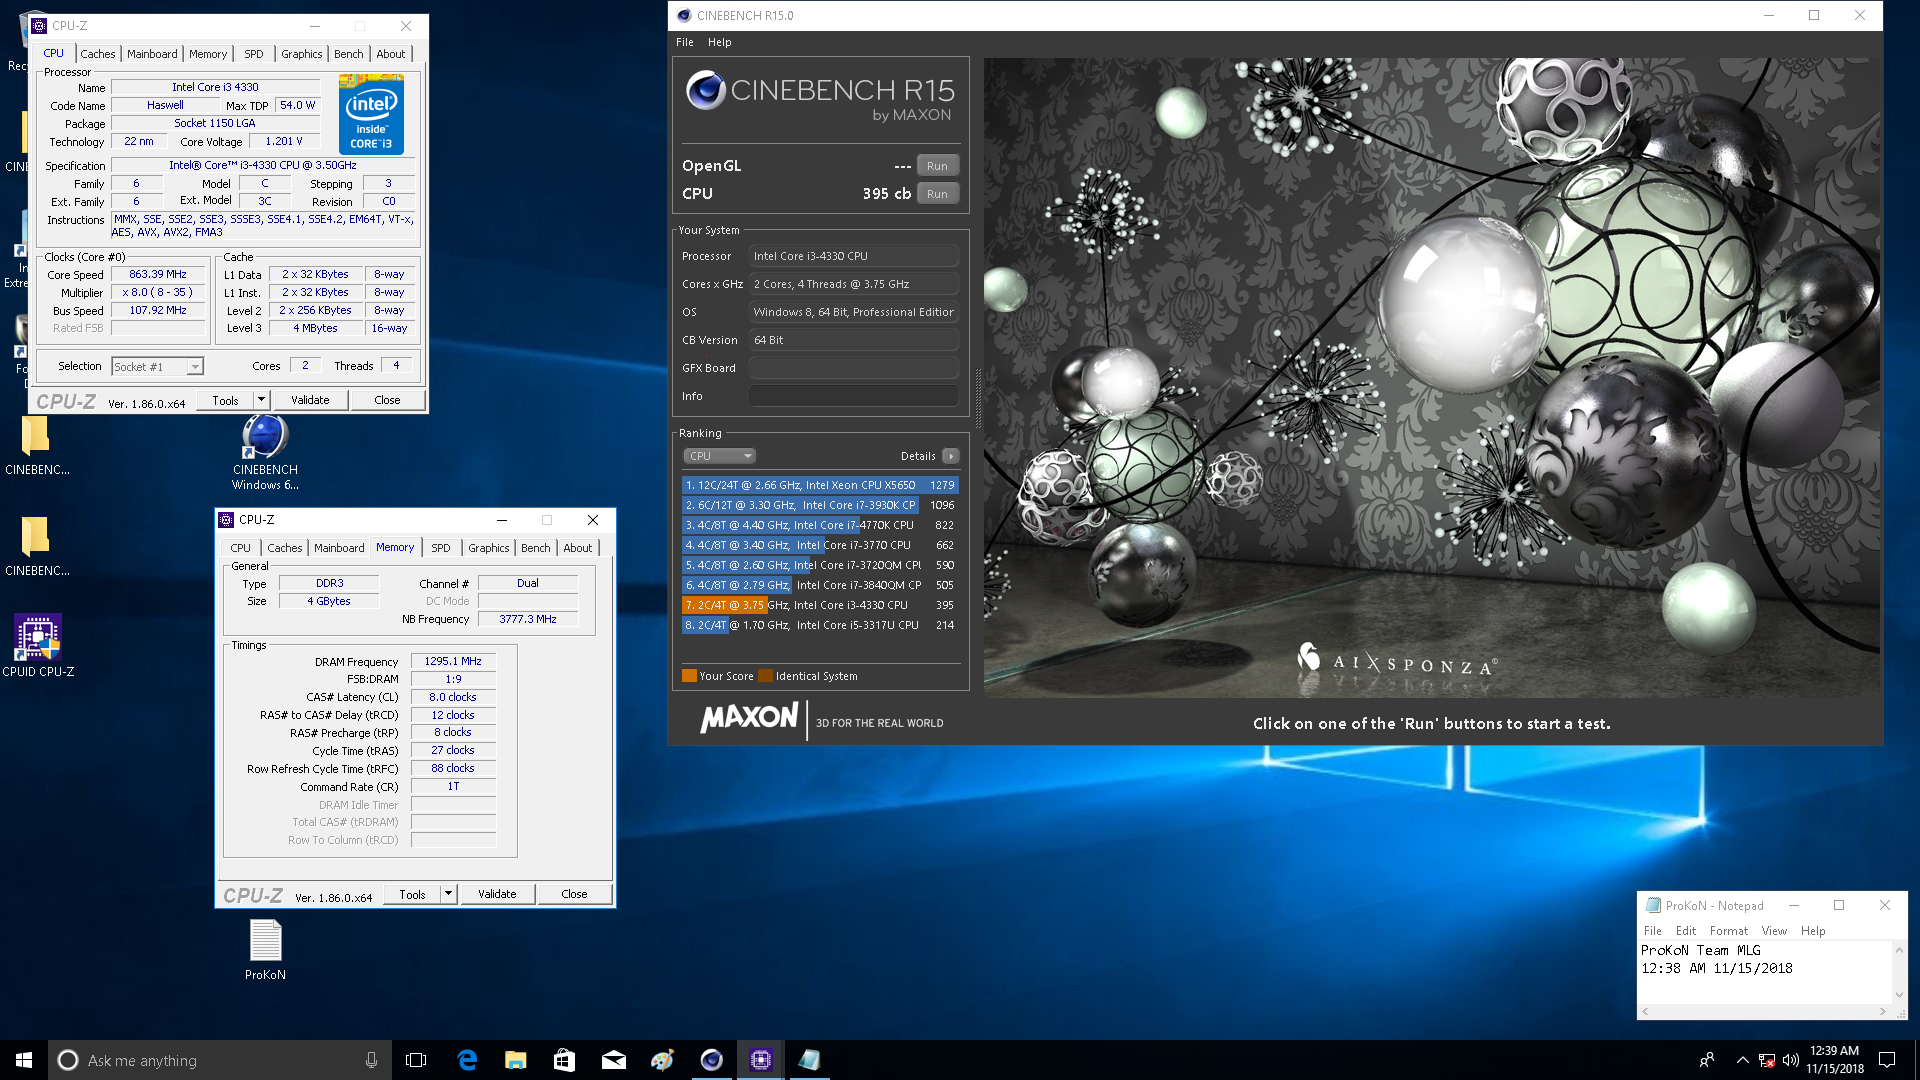Screen dimensions: 1920x1080
Task: Open the ProKoN text file on desktop
Action: (265, 950)
